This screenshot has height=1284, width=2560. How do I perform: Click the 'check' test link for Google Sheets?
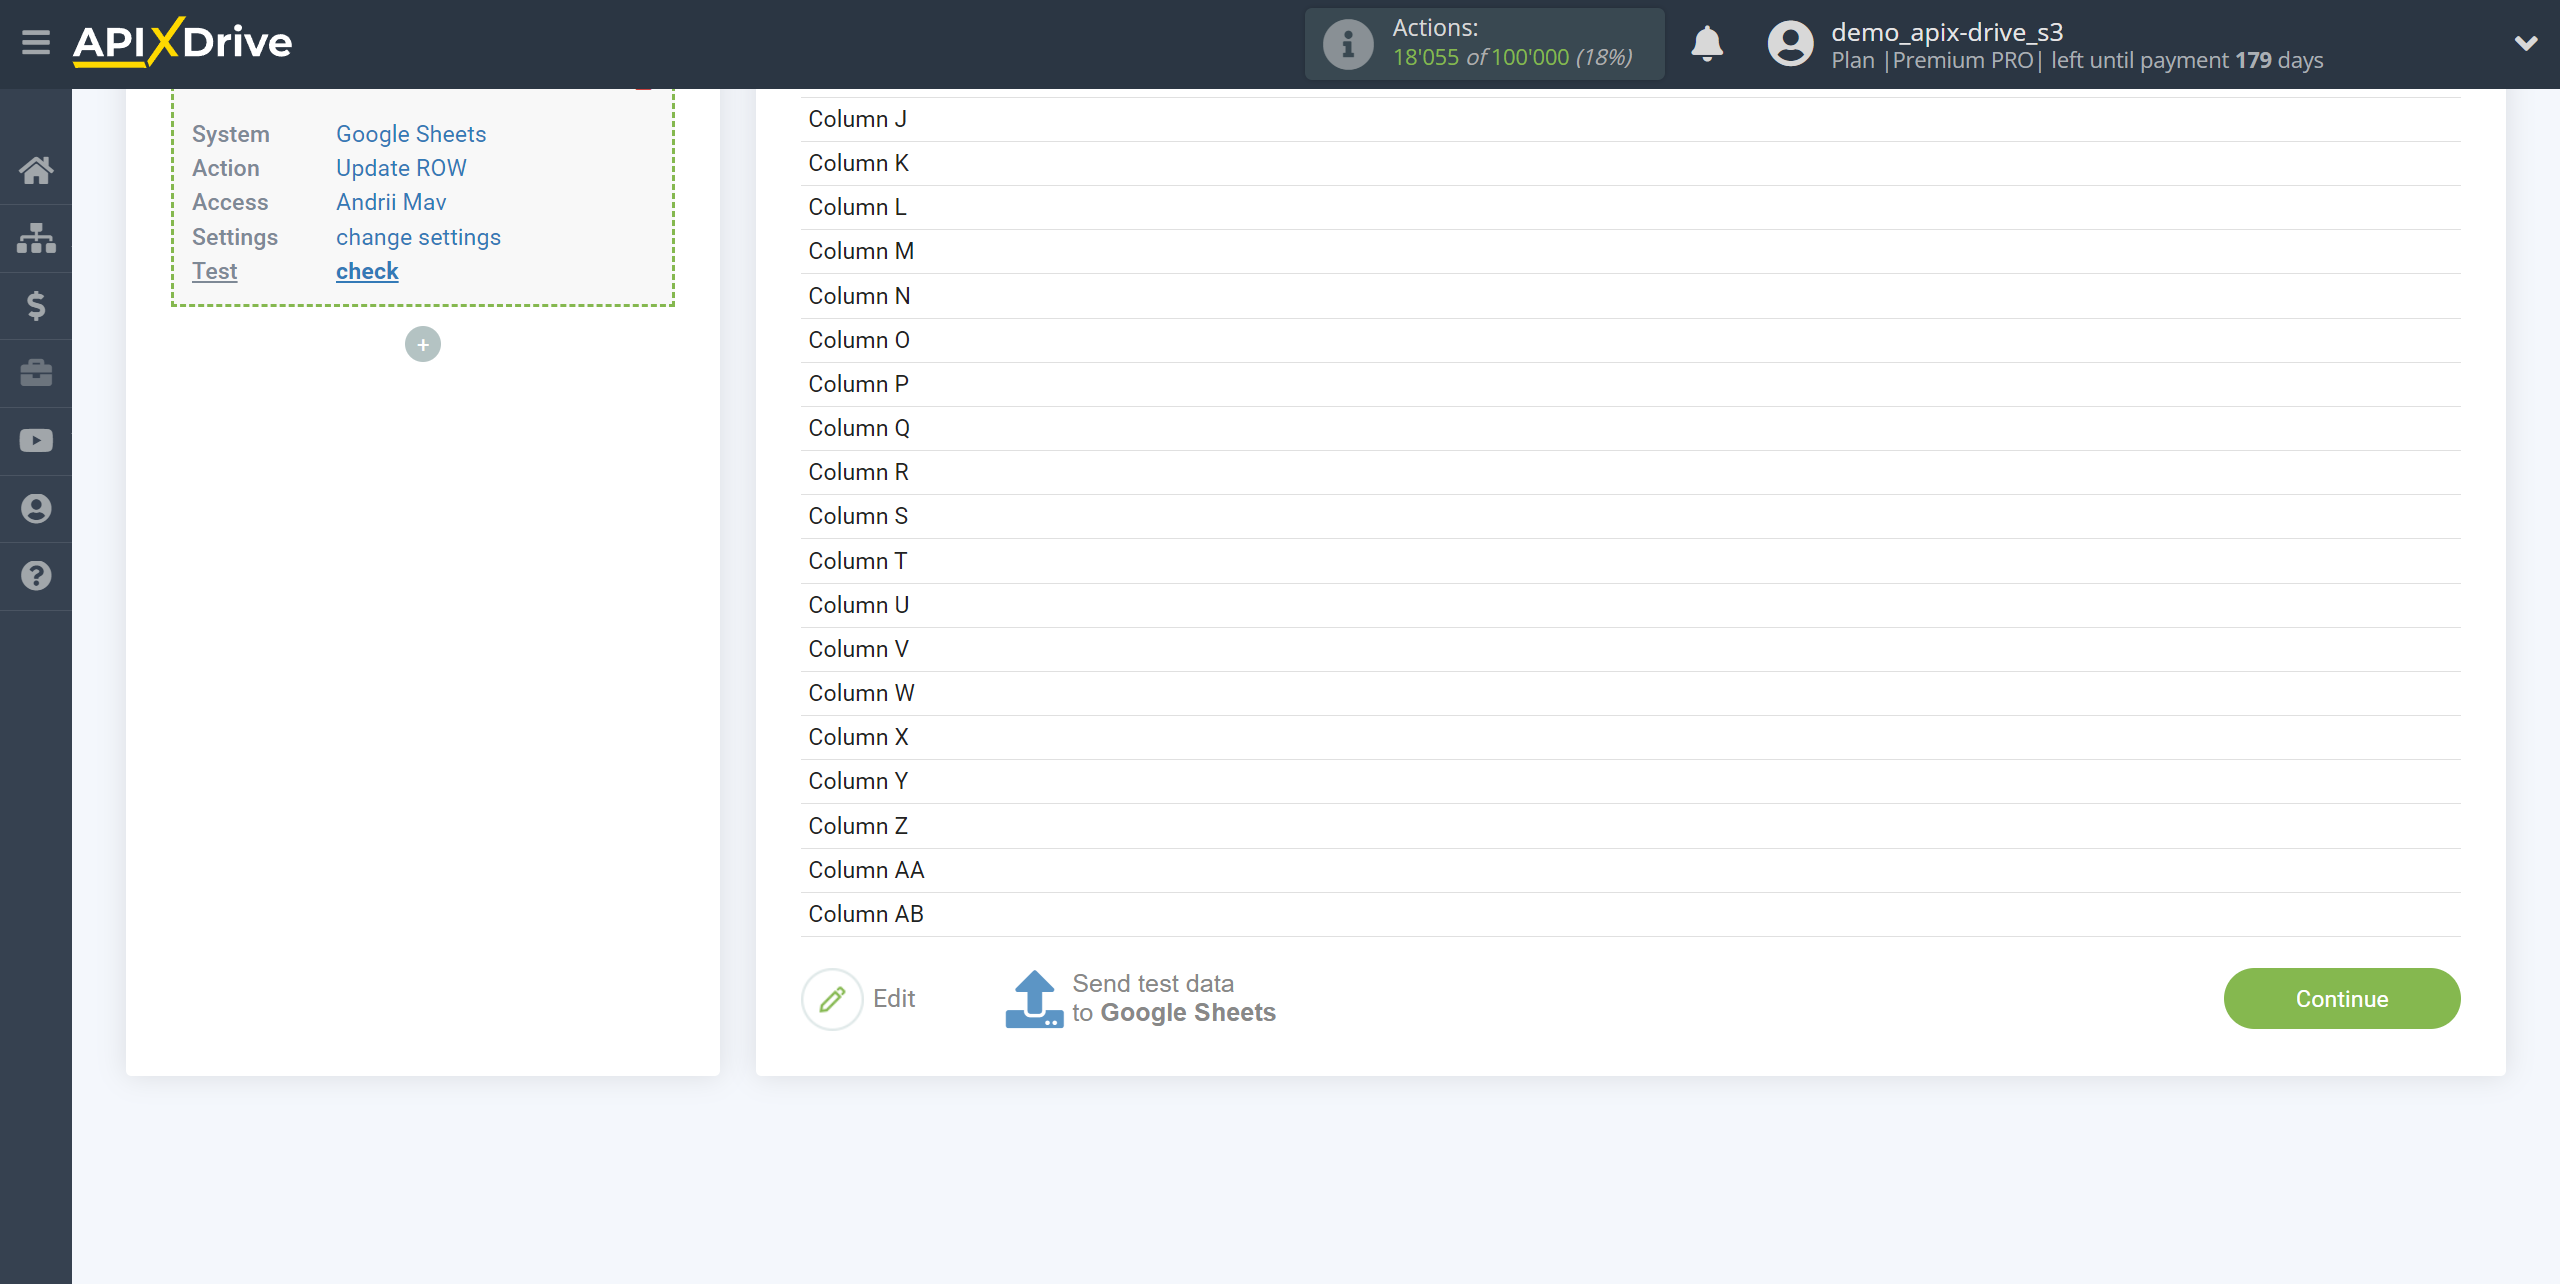coord(365,270)
